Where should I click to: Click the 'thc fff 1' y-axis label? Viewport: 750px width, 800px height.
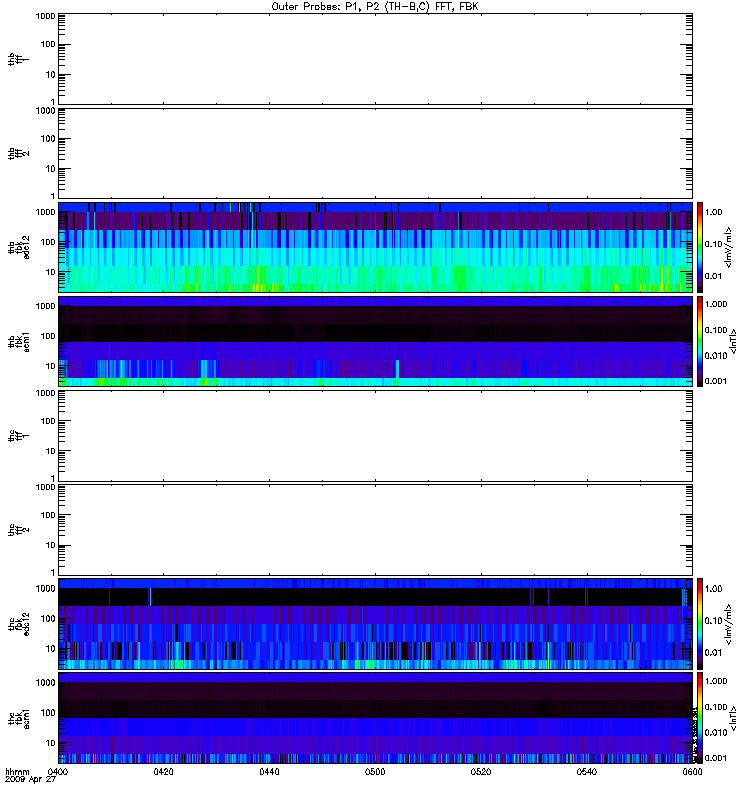click(x=18, y=436)
